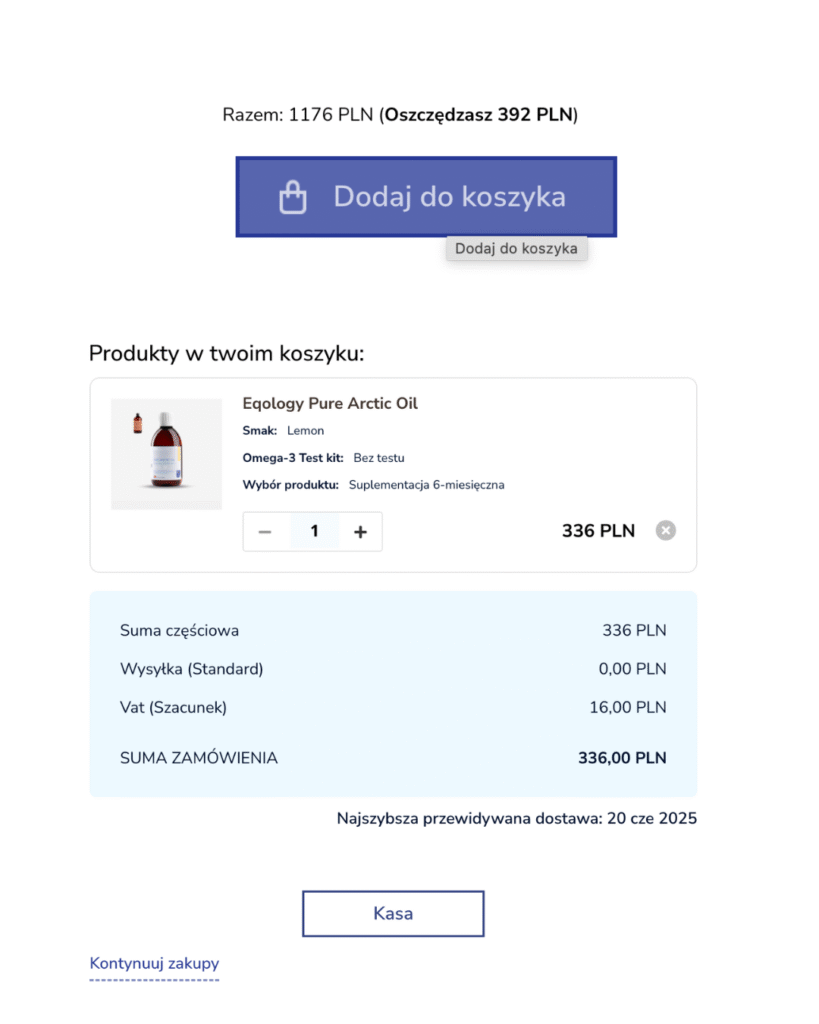The image size is (819, 1024).
Task: Click the Dodaj do koszyka button label
Action: [x=449, y=197]
